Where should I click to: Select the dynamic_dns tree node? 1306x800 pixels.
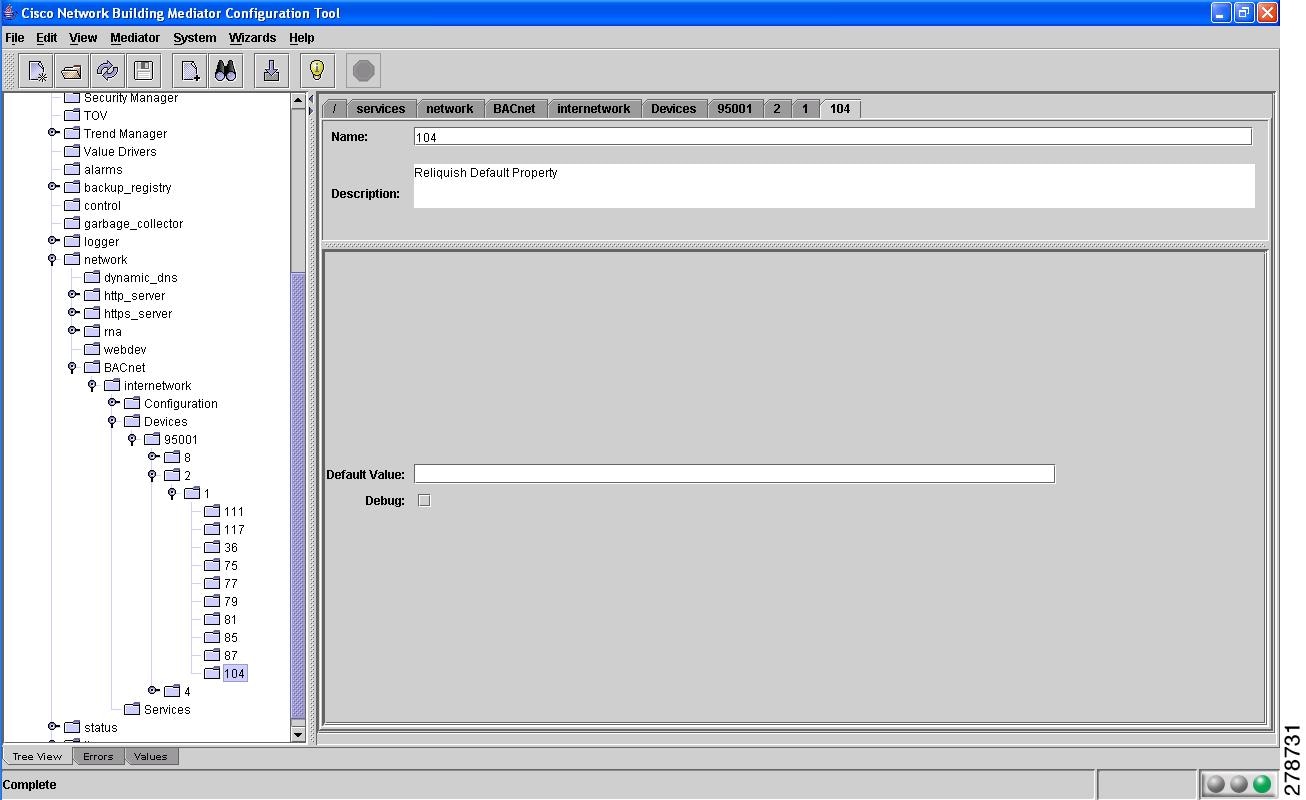pos(141,277)
